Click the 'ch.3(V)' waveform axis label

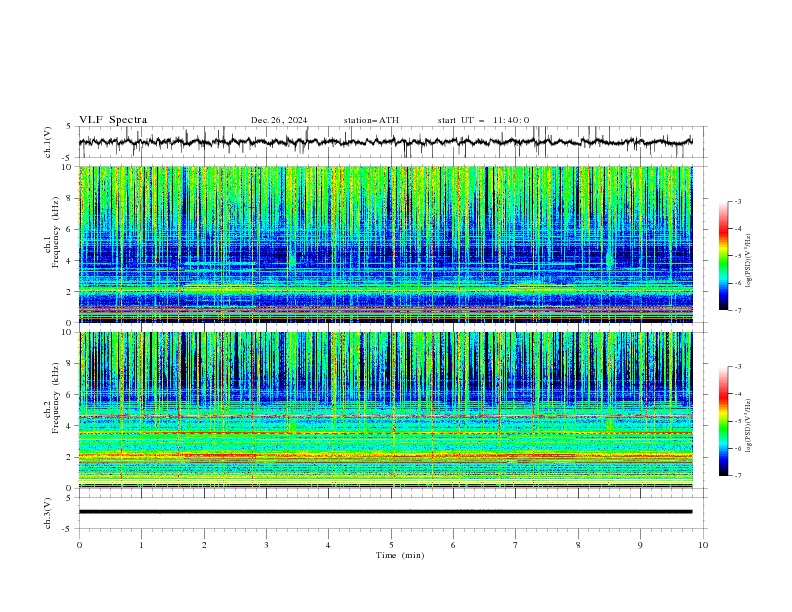[48, 513]
